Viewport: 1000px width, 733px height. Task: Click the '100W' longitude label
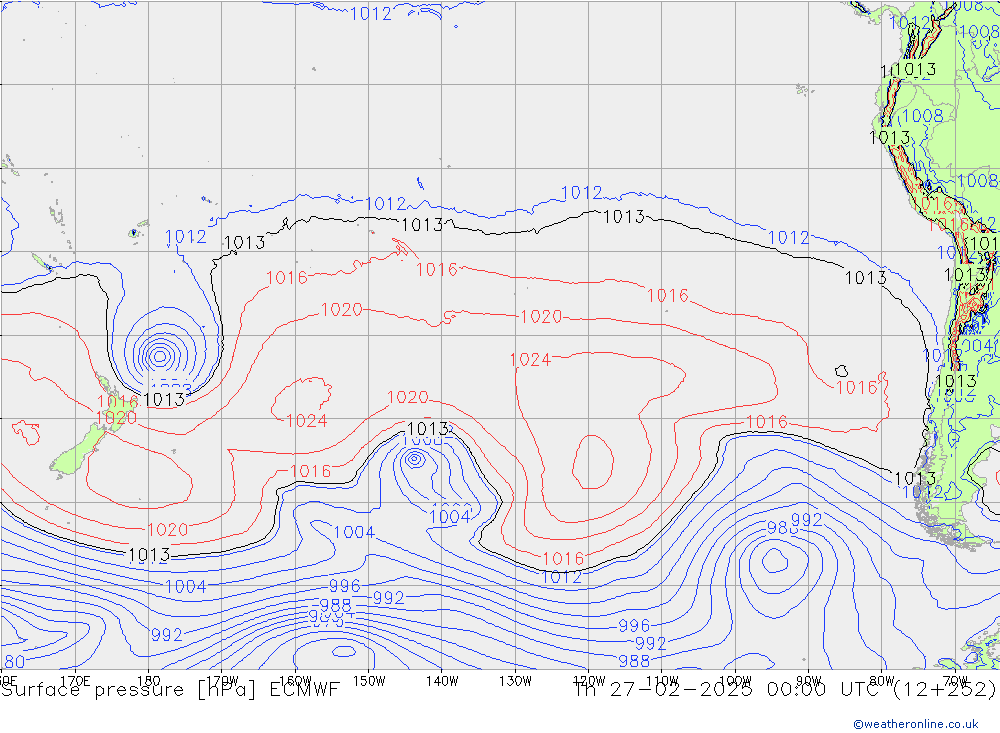pos(735,681)
